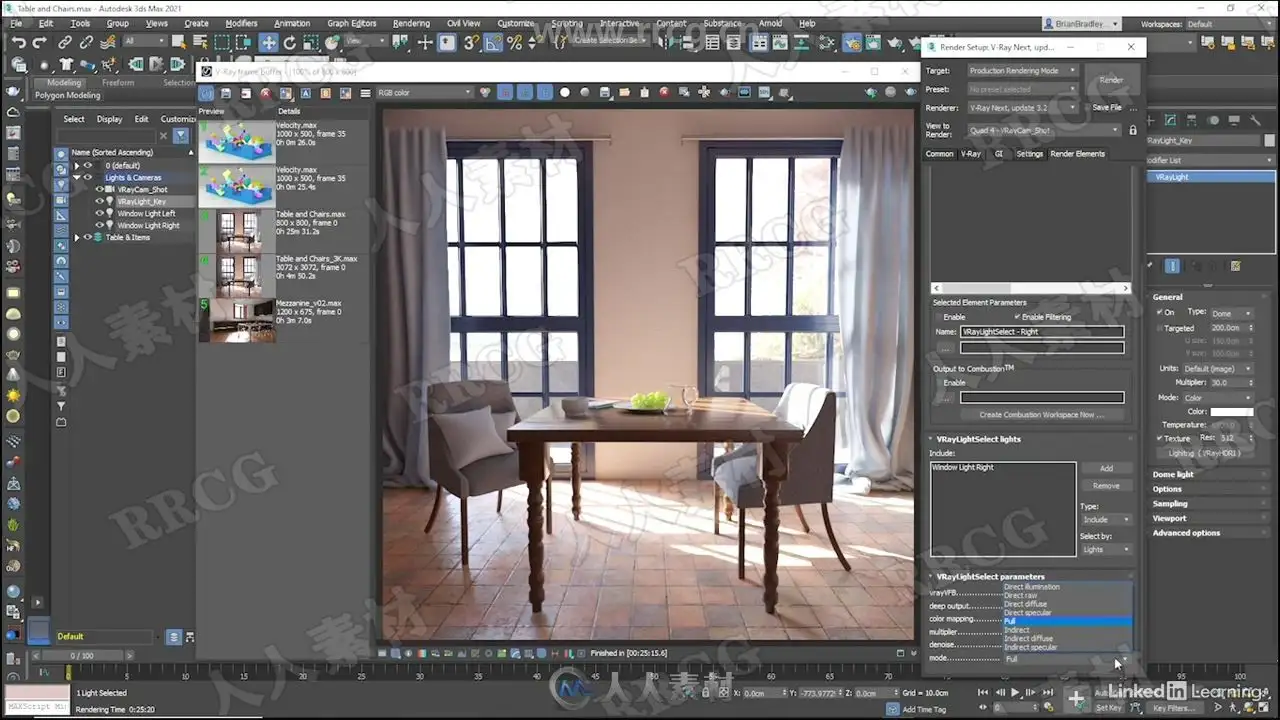1280x720 pixels.
Task: Toggle visibility eye for Window Light Right
Action: (x=99, y=225)
